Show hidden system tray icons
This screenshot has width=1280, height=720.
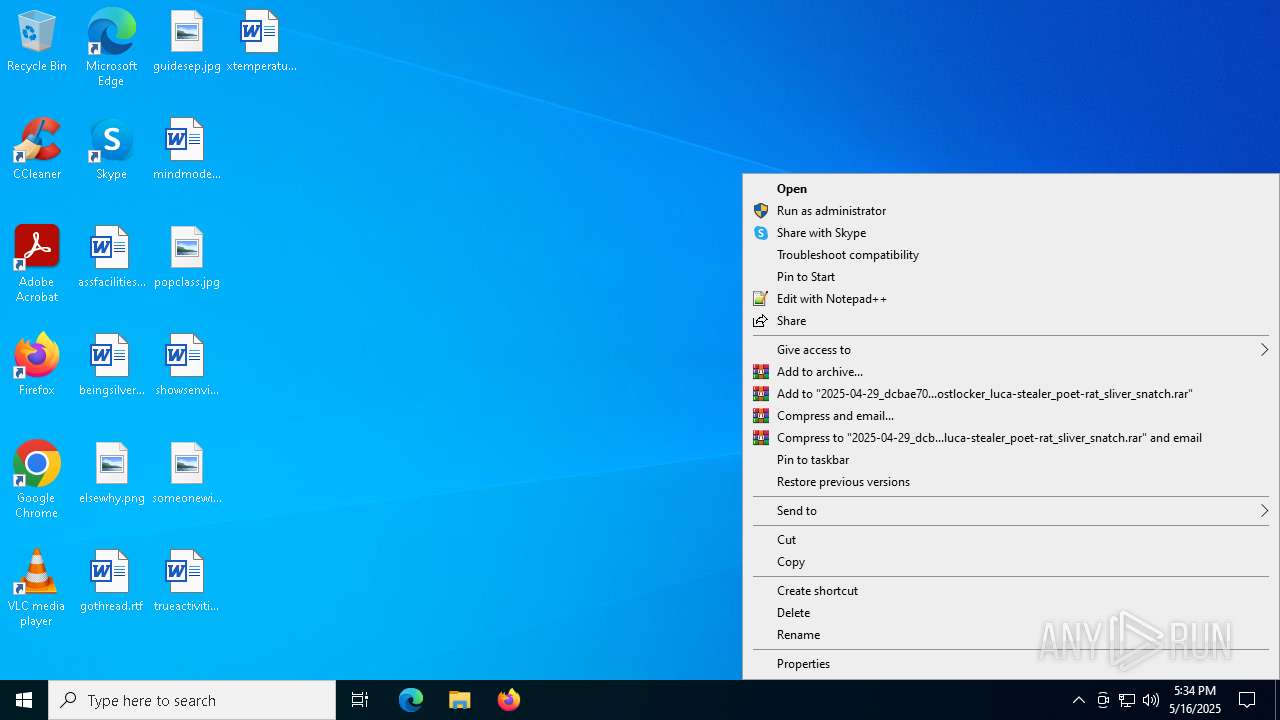[1078, 700]
